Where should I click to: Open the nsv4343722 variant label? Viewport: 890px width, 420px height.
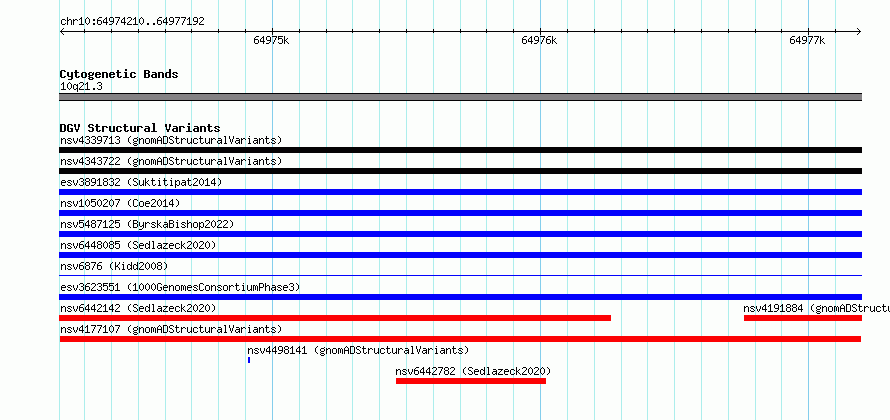[x=171, y=161]
